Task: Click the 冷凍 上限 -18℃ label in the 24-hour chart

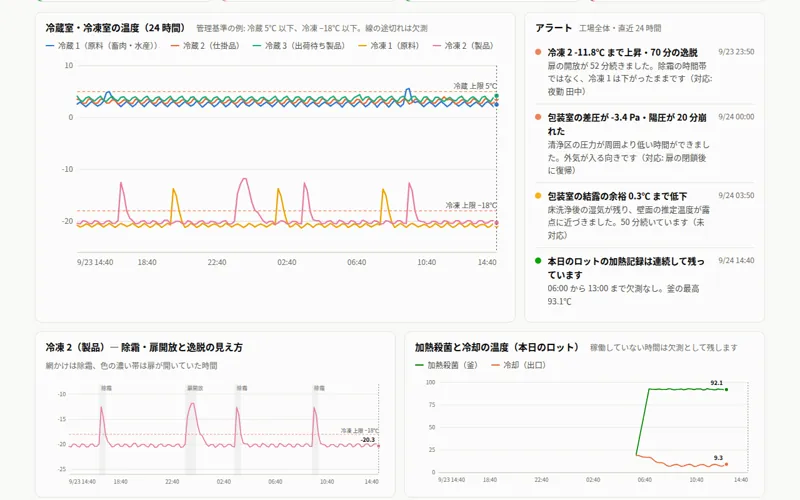Action: (x=471, y=205)
